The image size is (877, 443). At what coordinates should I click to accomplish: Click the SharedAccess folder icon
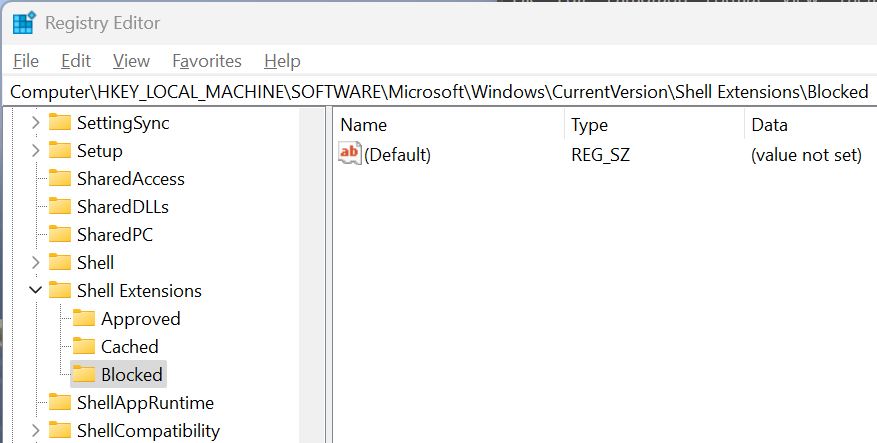click(x=60, y=178)
